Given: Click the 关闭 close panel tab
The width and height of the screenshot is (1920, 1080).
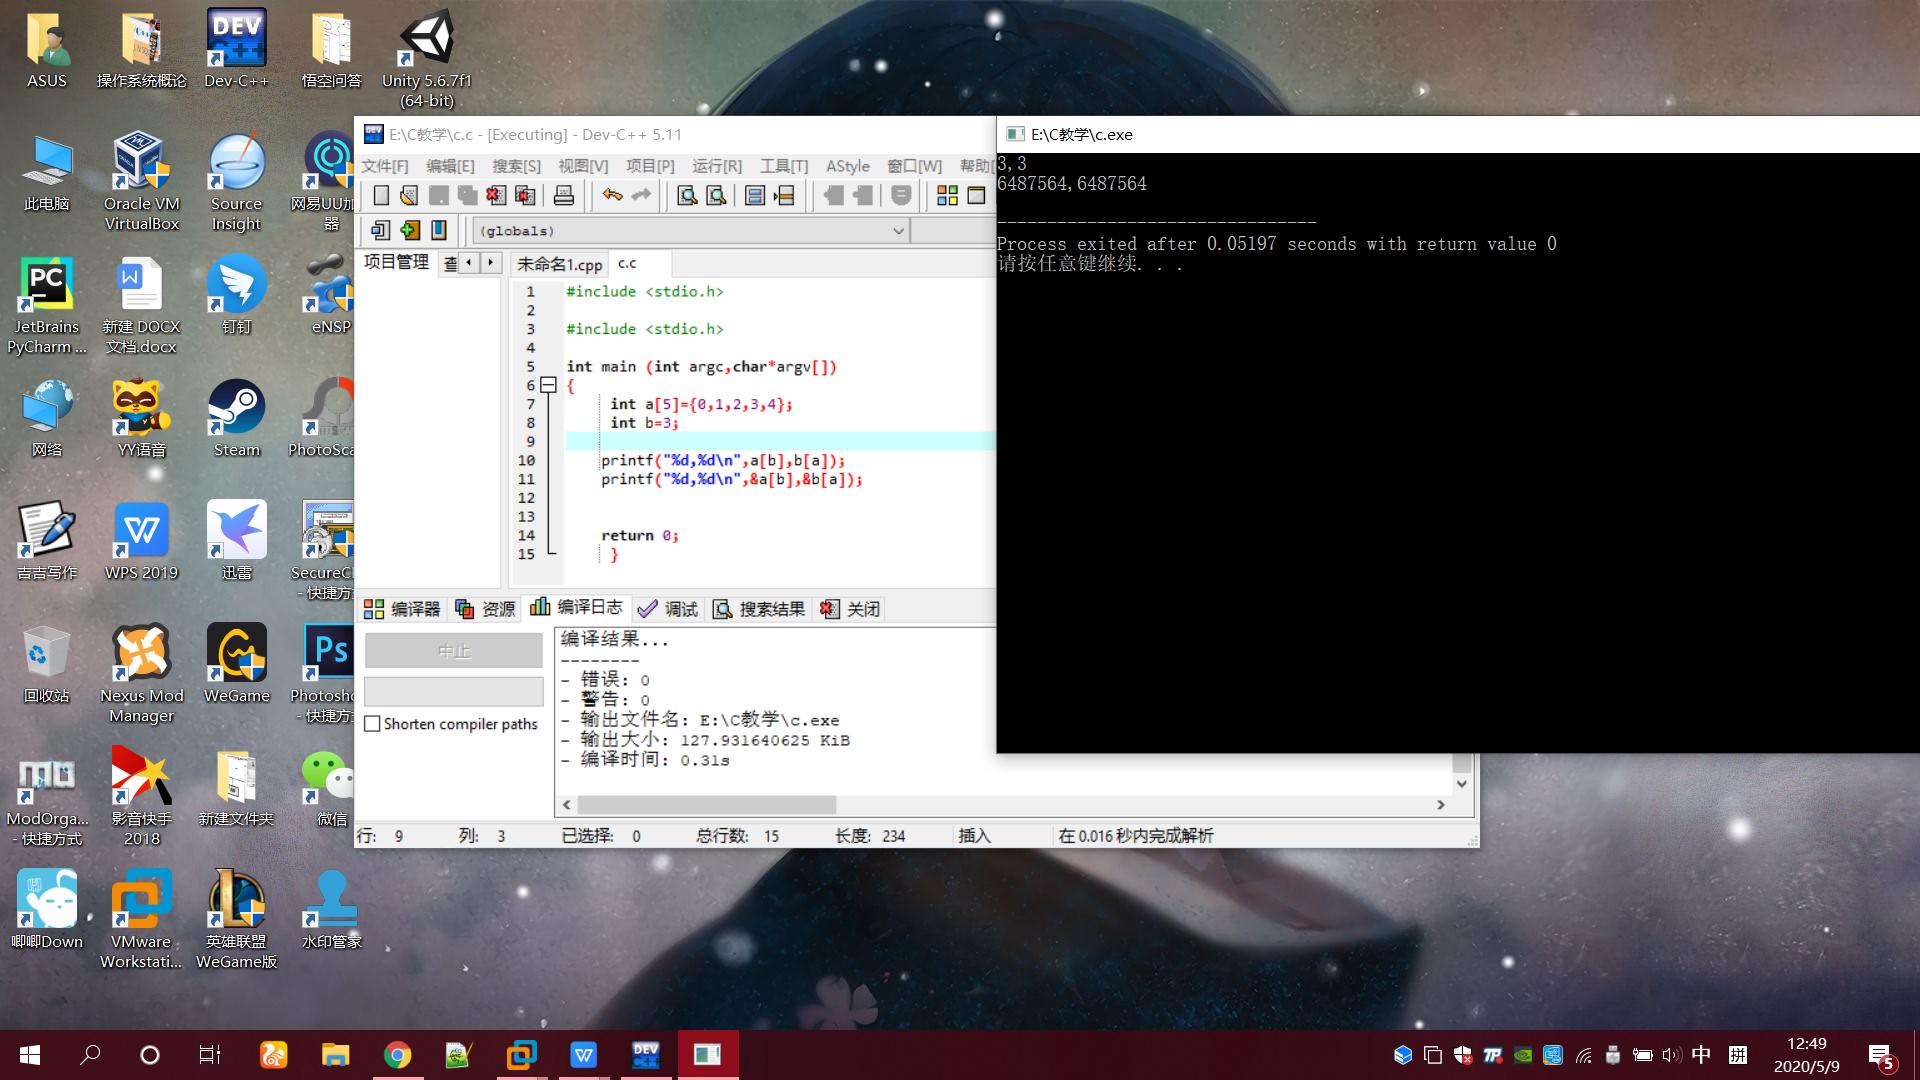Looking at the screenshot, I should point(851,609).
